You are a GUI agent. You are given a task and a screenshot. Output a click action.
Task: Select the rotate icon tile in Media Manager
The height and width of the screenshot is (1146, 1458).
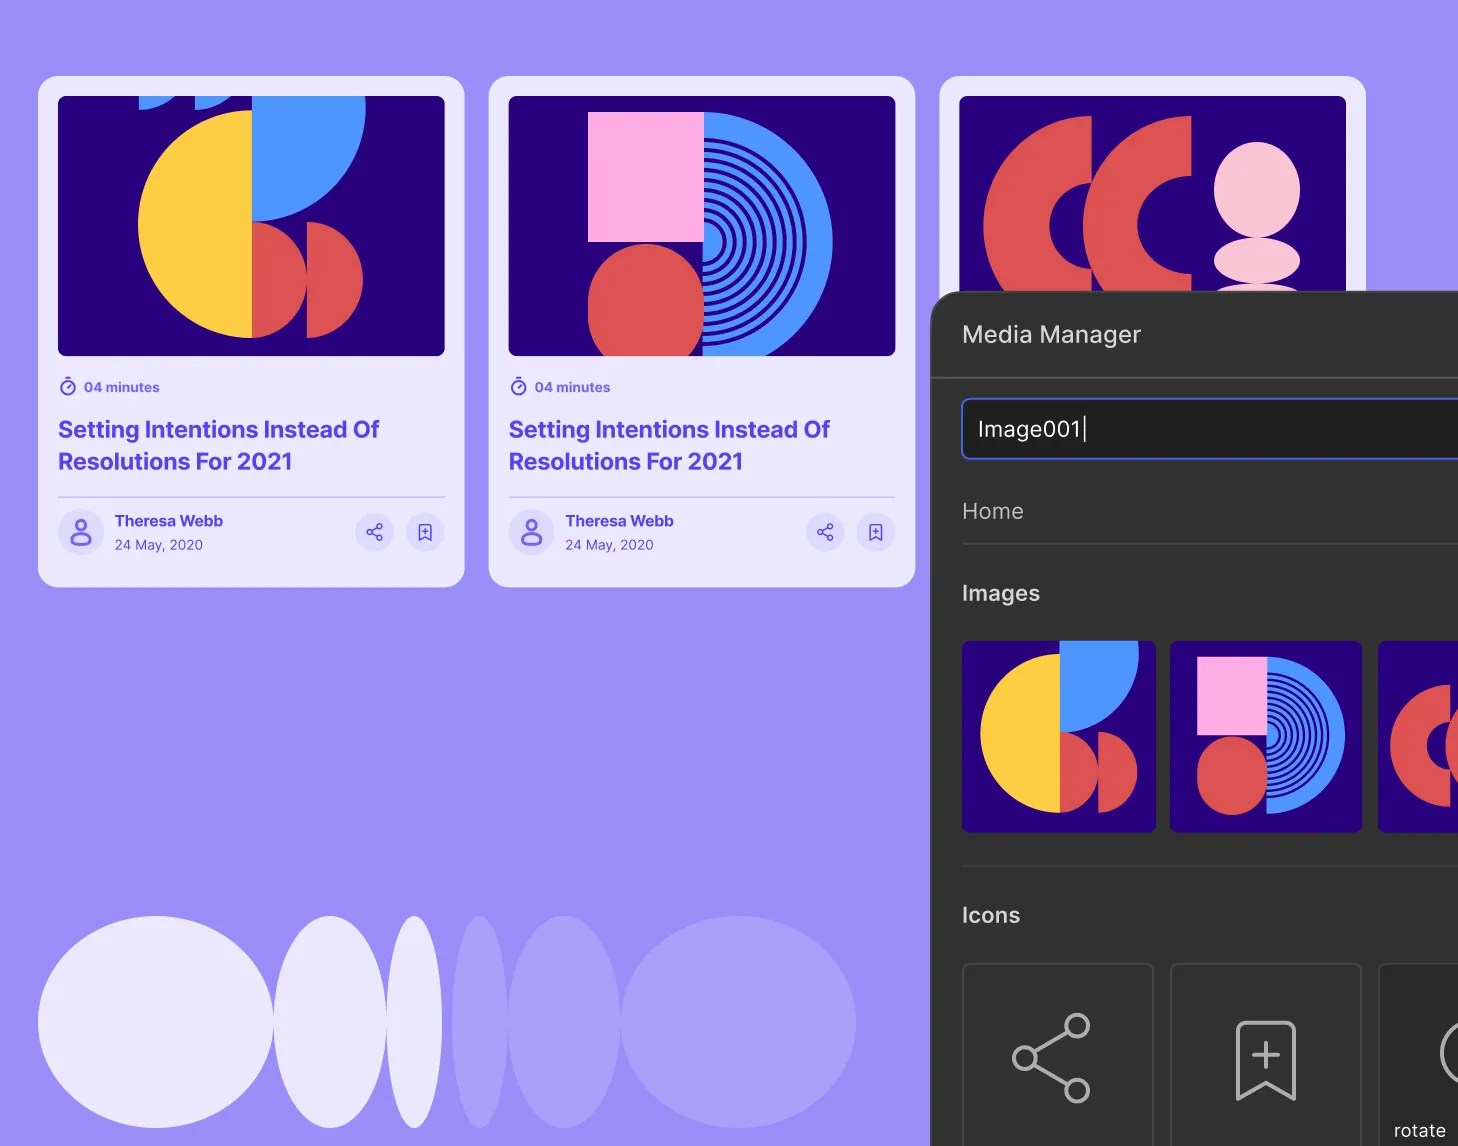(x=1418, y=1055)
